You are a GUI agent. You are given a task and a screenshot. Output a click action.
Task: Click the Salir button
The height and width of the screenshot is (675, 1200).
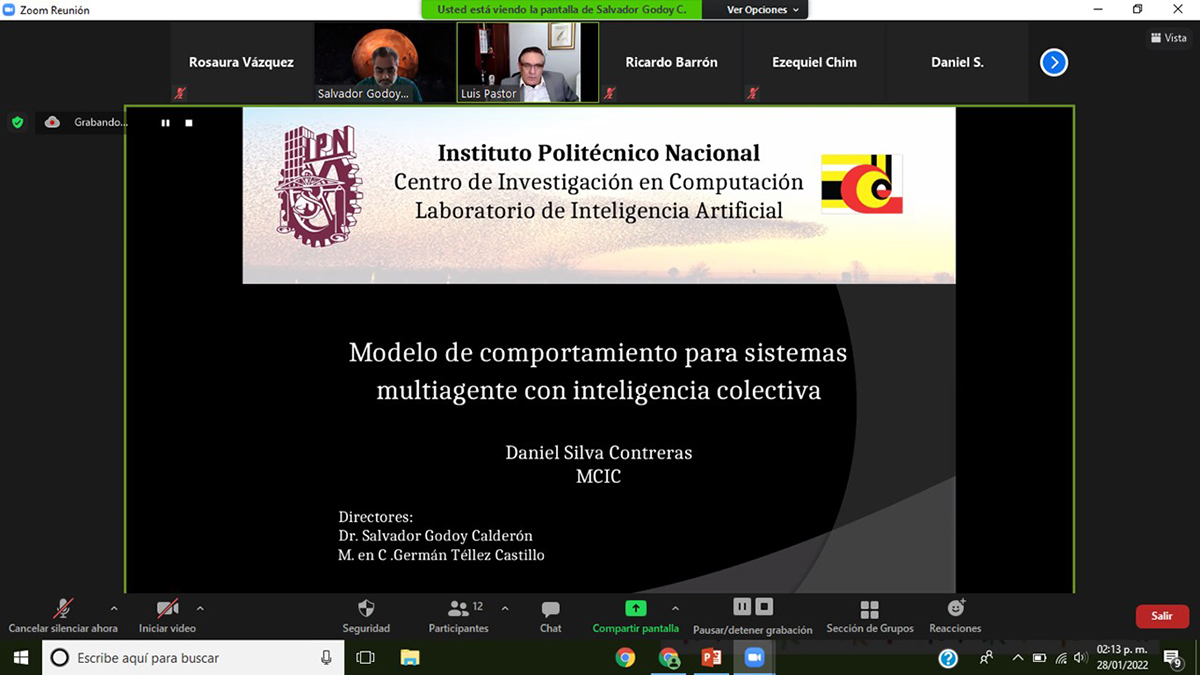[1162, 616]
